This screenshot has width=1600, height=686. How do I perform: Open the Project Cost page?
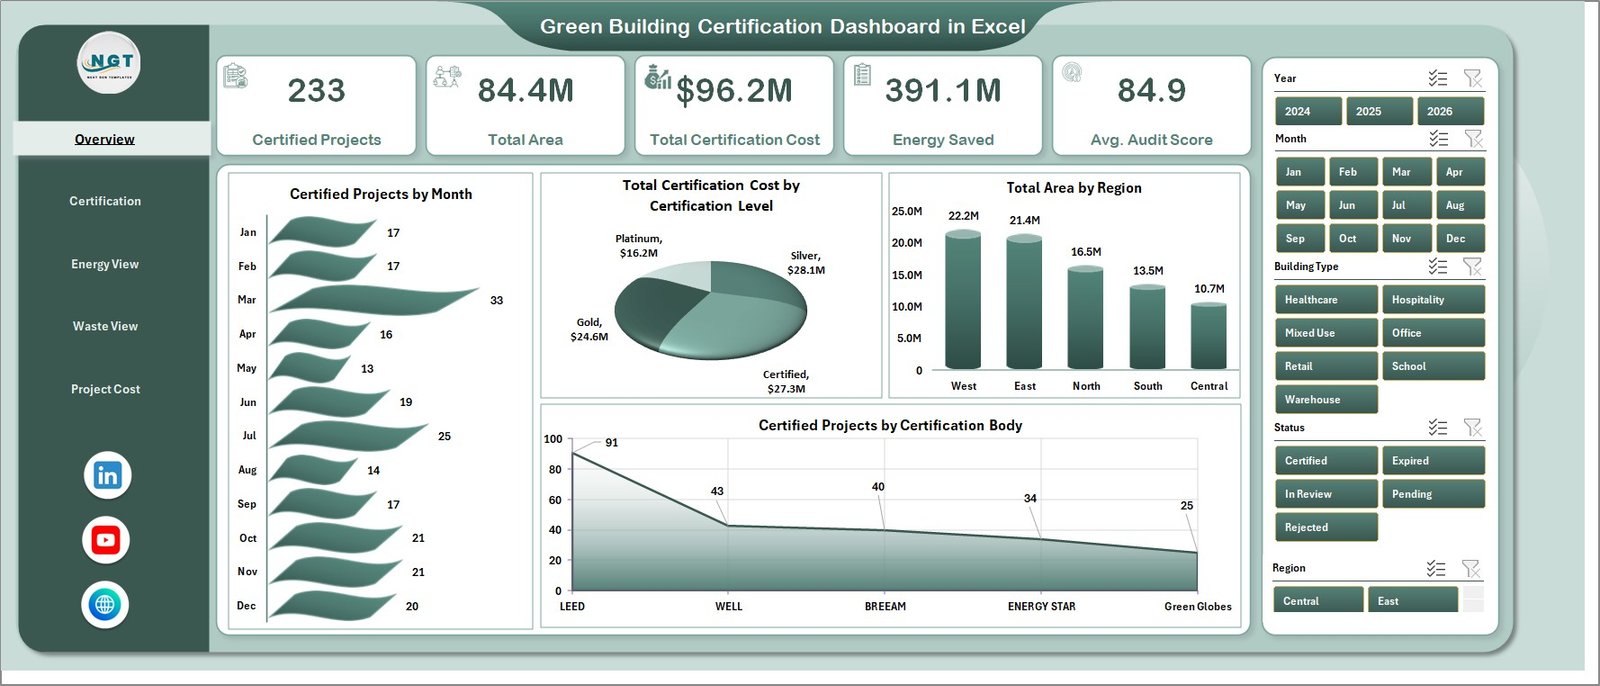pos(105,389)
